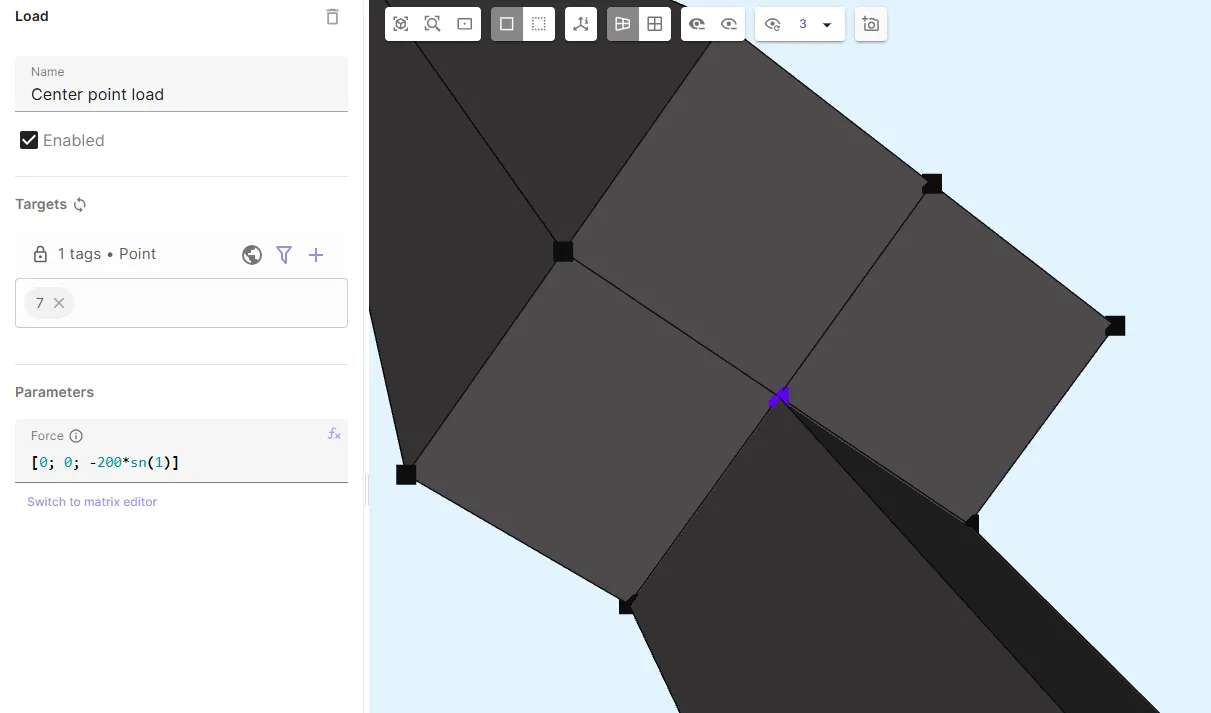
Task: Open the fx expression editor for Force
Action: point(334,434)
